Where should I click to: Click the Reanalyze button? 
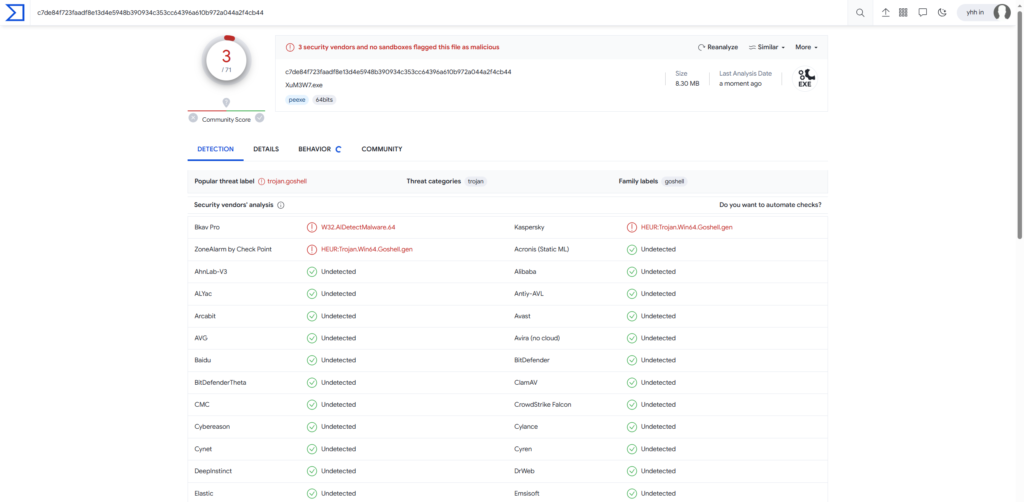718,47
